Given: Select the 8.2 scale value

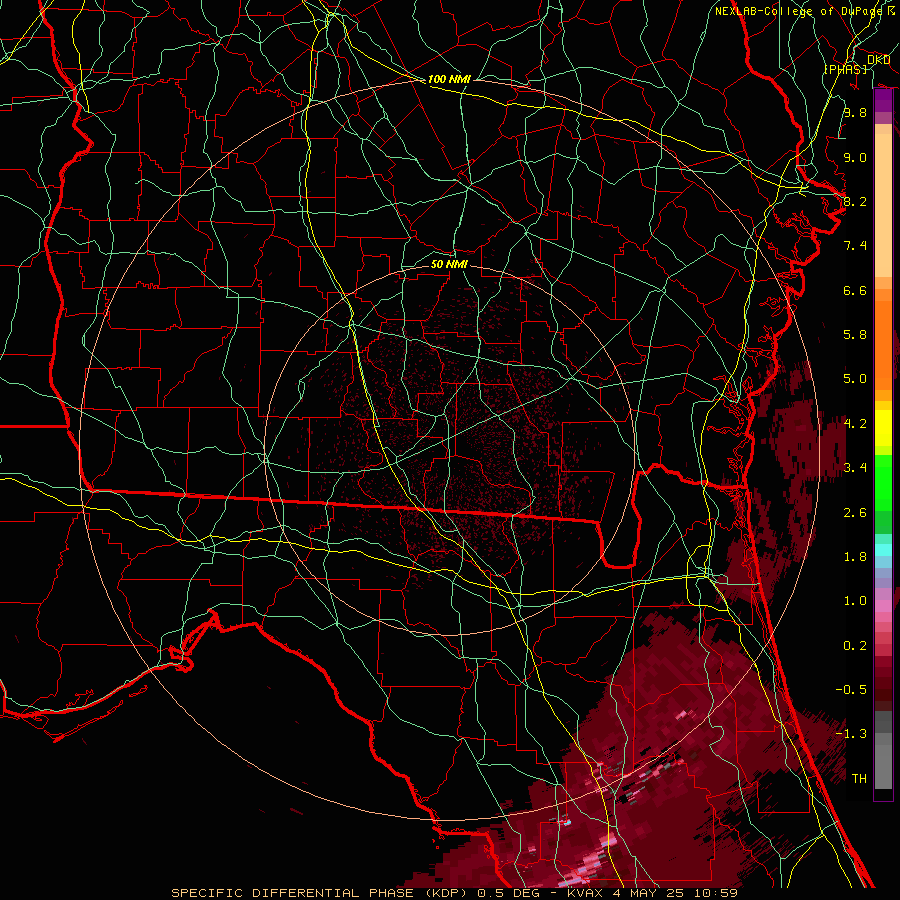Looking at the screenshot, I should pyautogui.click(x=855, y=201).
